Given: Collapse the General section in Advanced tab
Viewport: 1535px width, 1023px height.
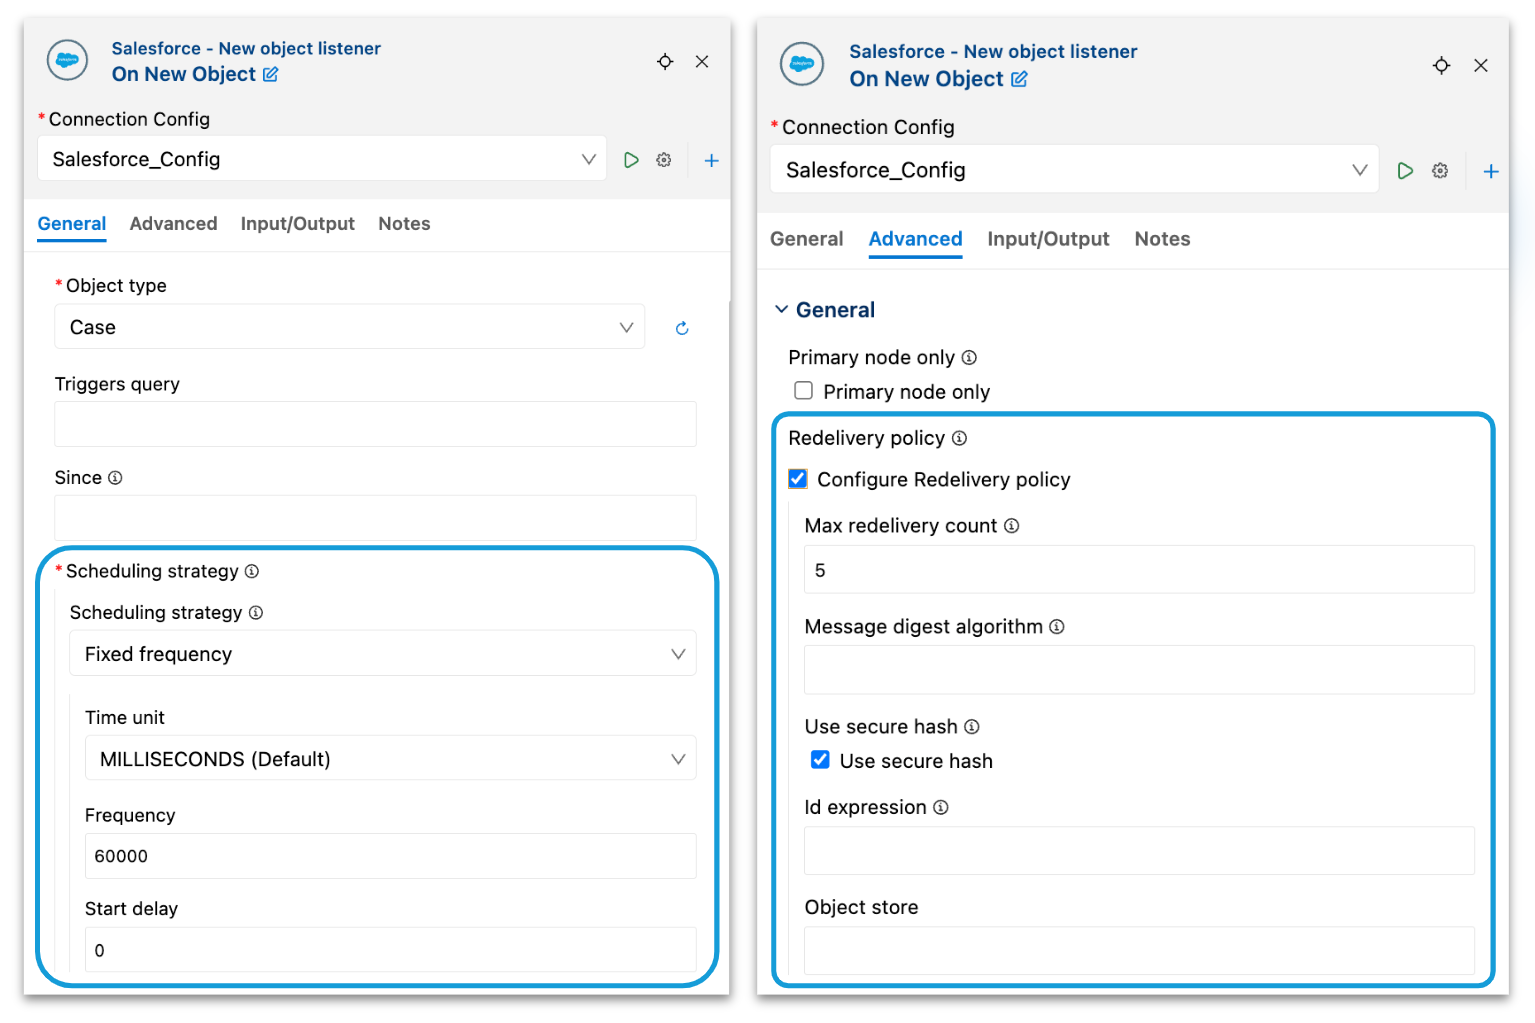Looking at the screenshot, I should [x=782, y=310].
